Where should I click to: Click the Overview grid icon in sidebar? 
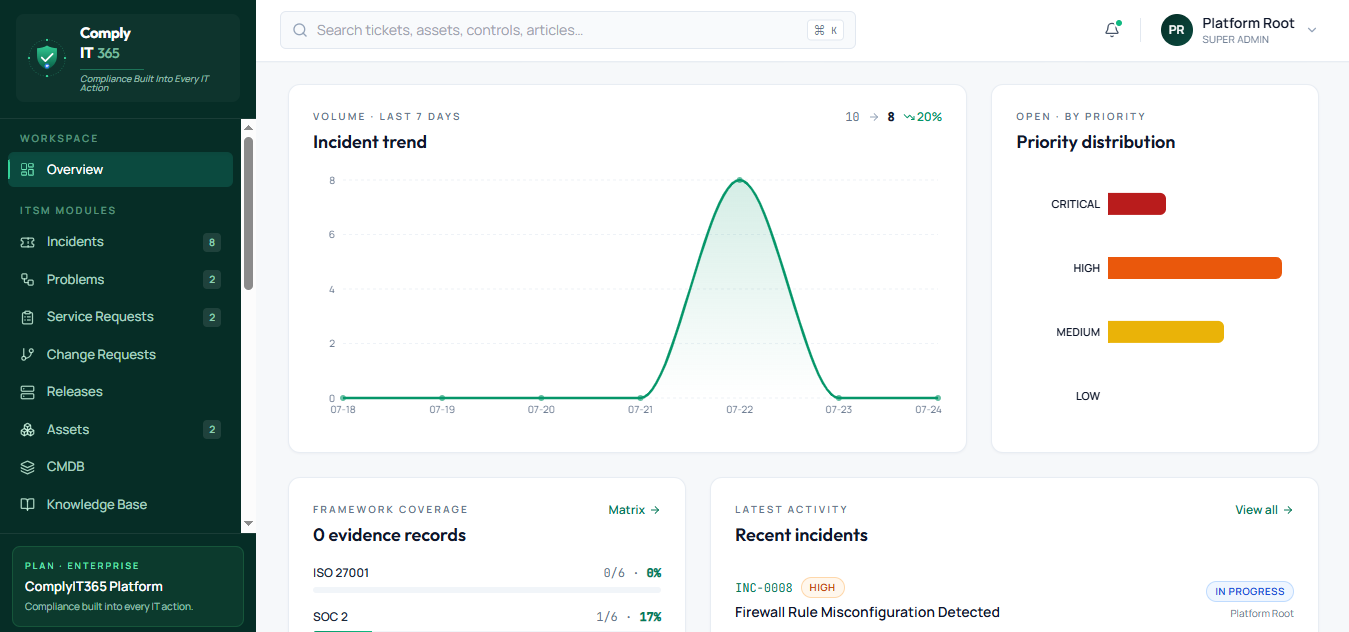28,170
